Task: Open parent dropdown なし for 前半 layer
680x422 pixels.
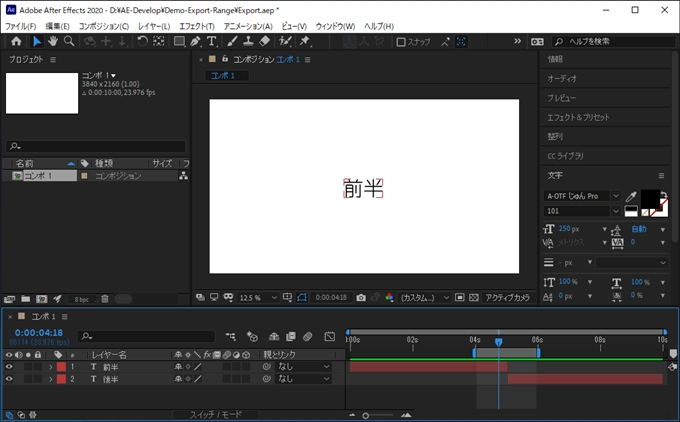Action: click(303, 367)
